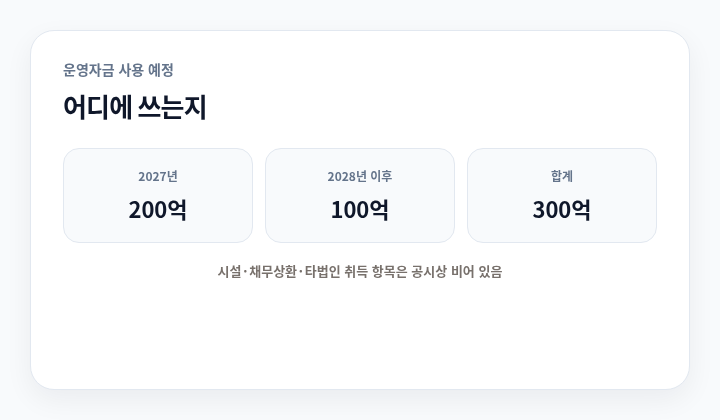Click the word 이후 in the middle card
The image size is (720, 420).
click(381, 176)
